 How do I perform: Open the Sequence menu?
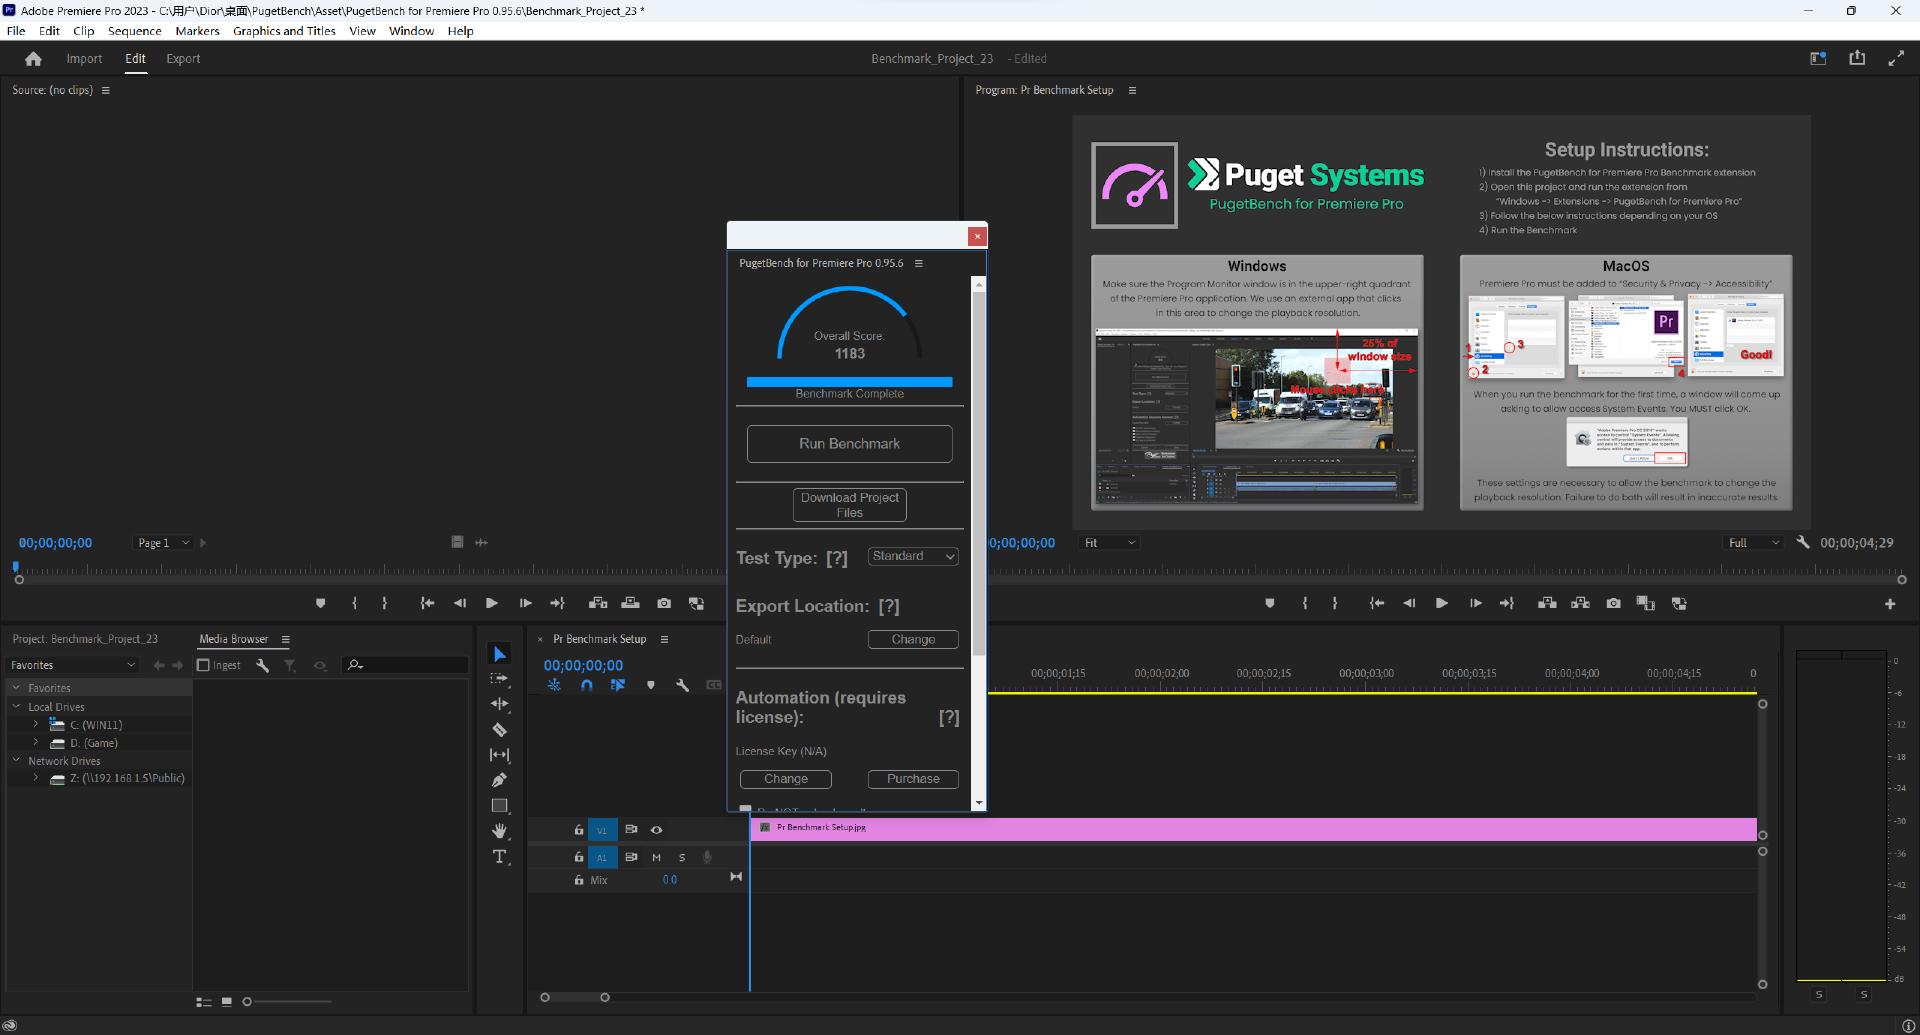[x=134, y=31]
